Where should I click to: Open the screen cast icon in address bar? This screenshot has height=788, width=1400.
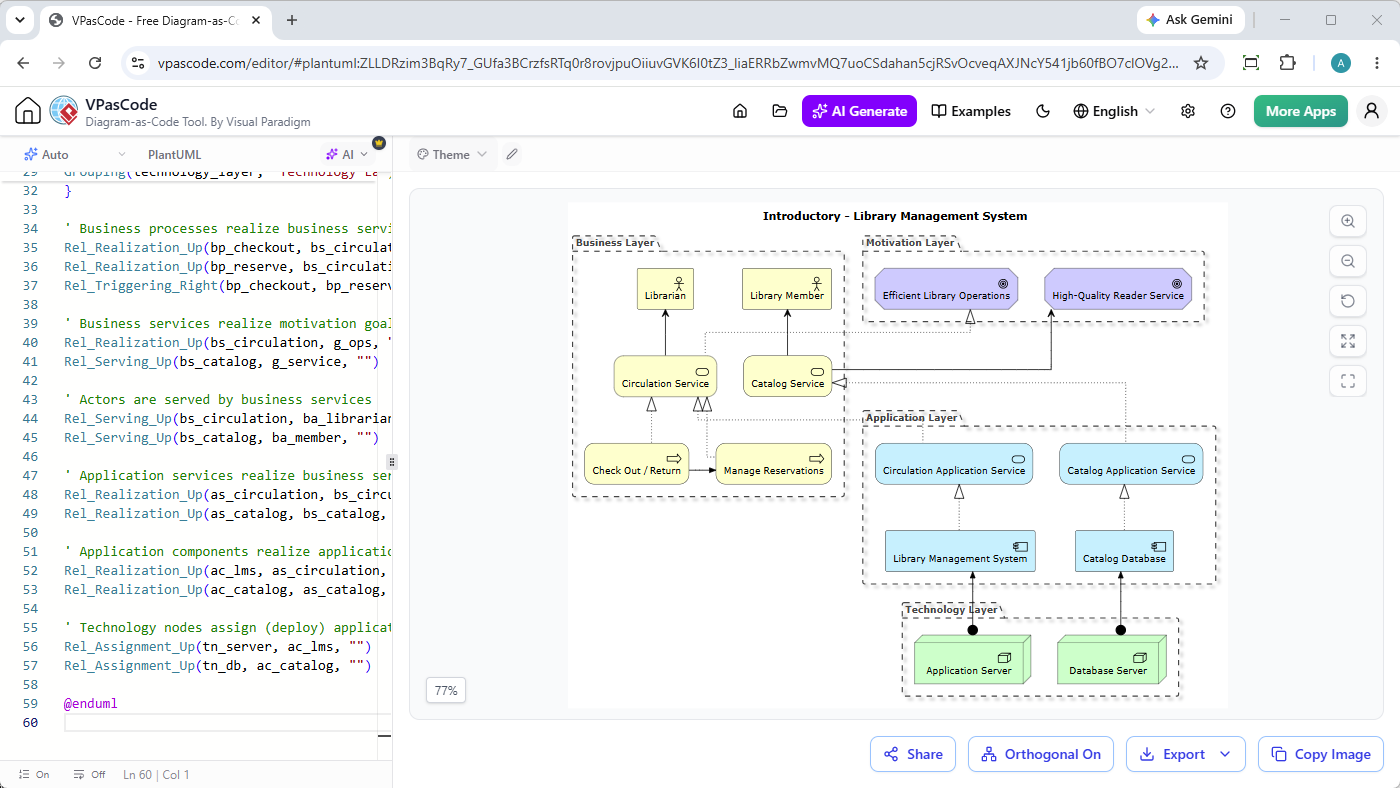pyautogui.click(x=1250, y=63)
